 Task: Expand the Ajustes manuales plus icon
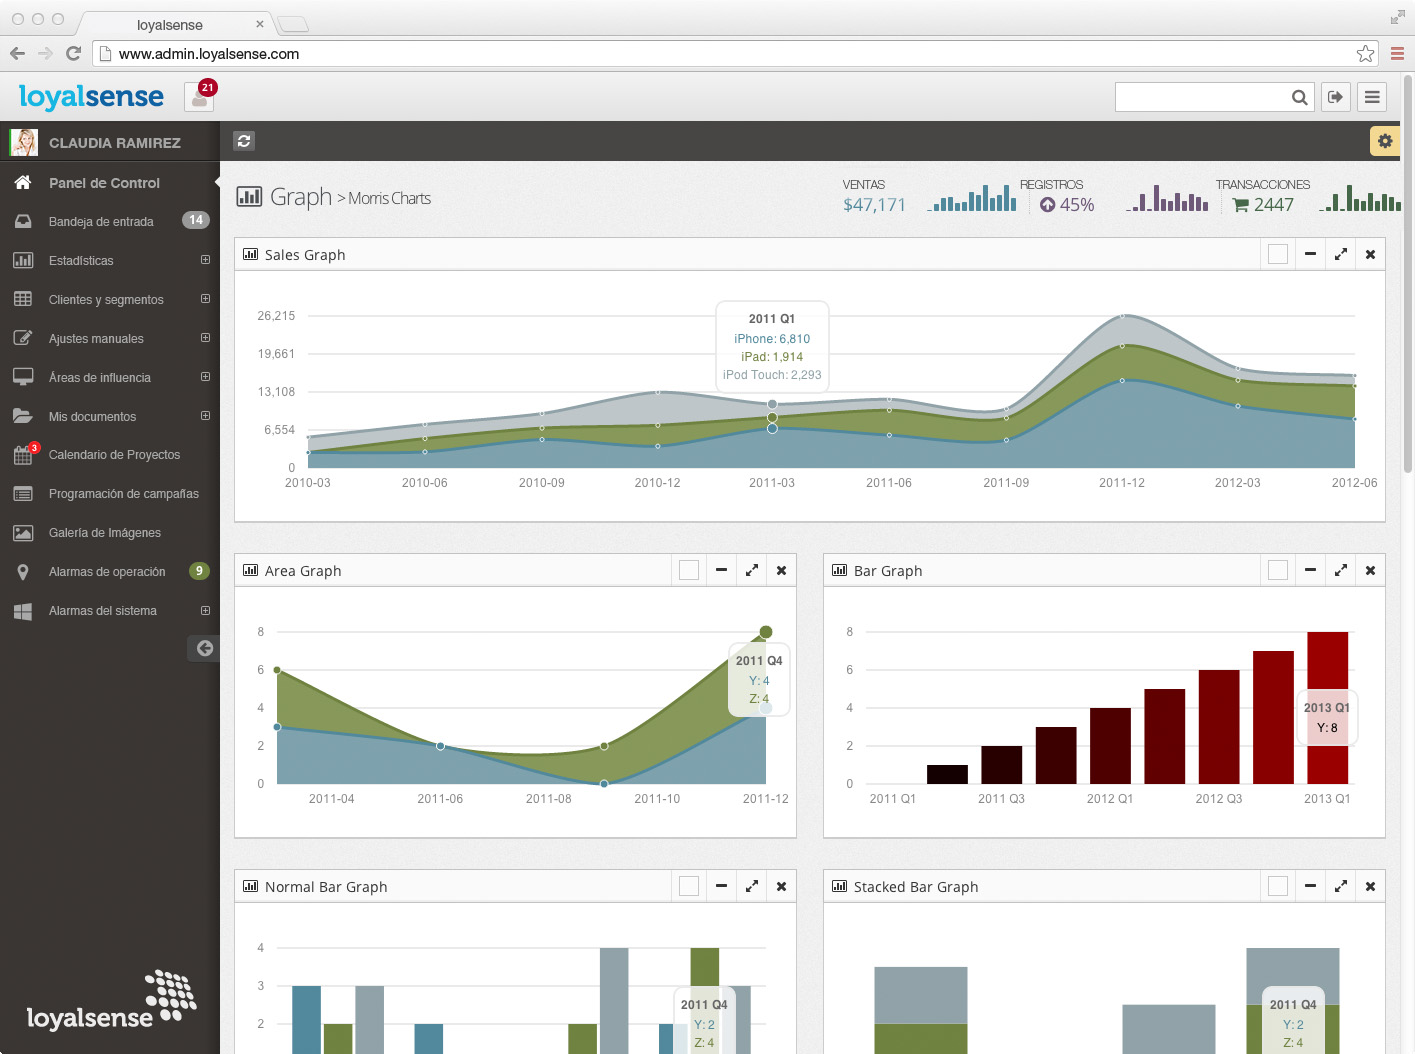click(205, 338)
